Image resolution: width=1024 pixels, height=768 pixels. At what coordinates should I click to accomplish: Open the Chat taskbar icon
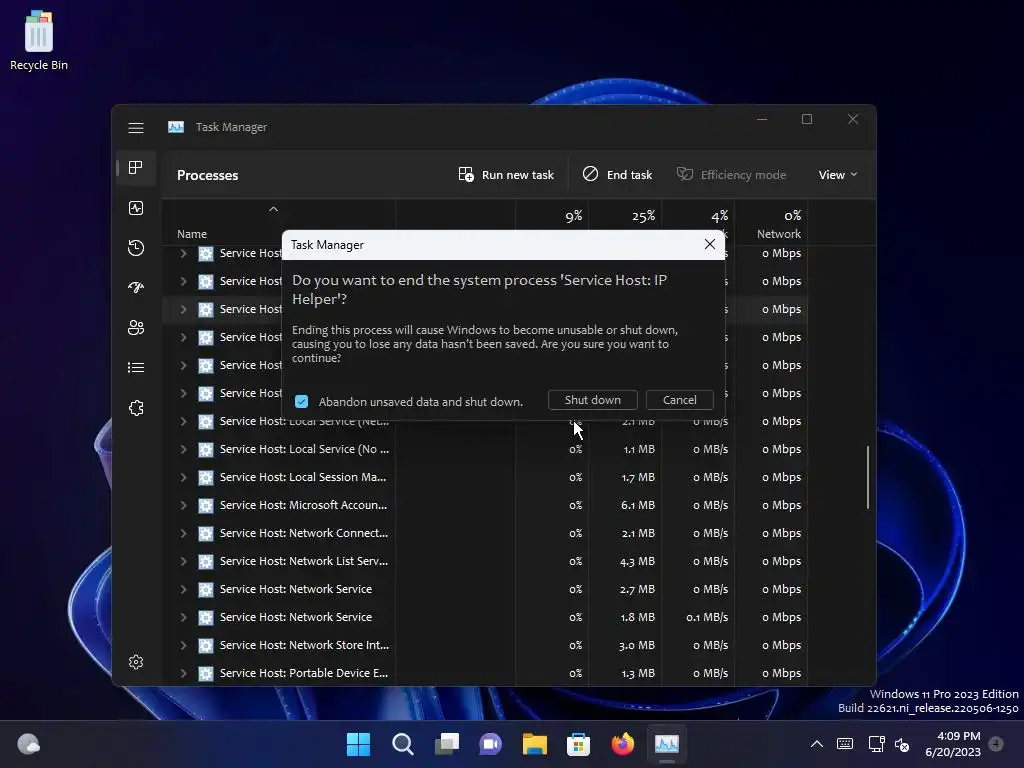click(x=490, y=744)
